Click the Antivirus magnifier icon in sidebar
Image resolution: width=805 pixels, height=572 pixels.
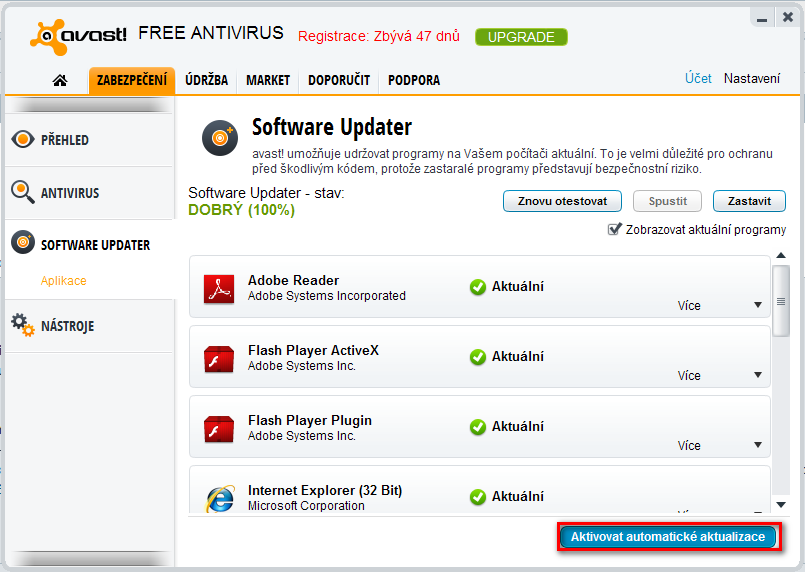pyautogui.click(x=22, y=192)
